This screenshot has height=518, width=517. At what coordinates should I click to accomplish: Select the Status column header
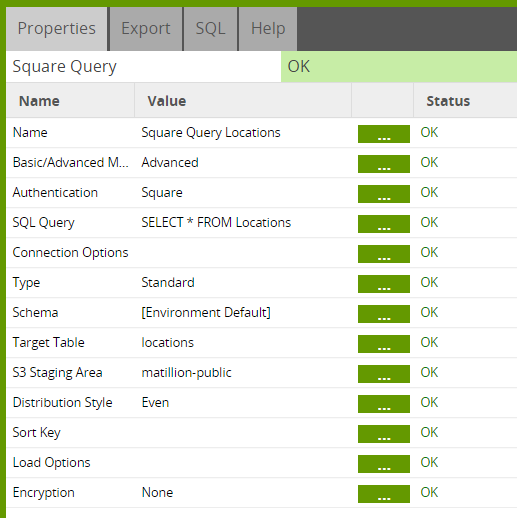coord(448,101)
